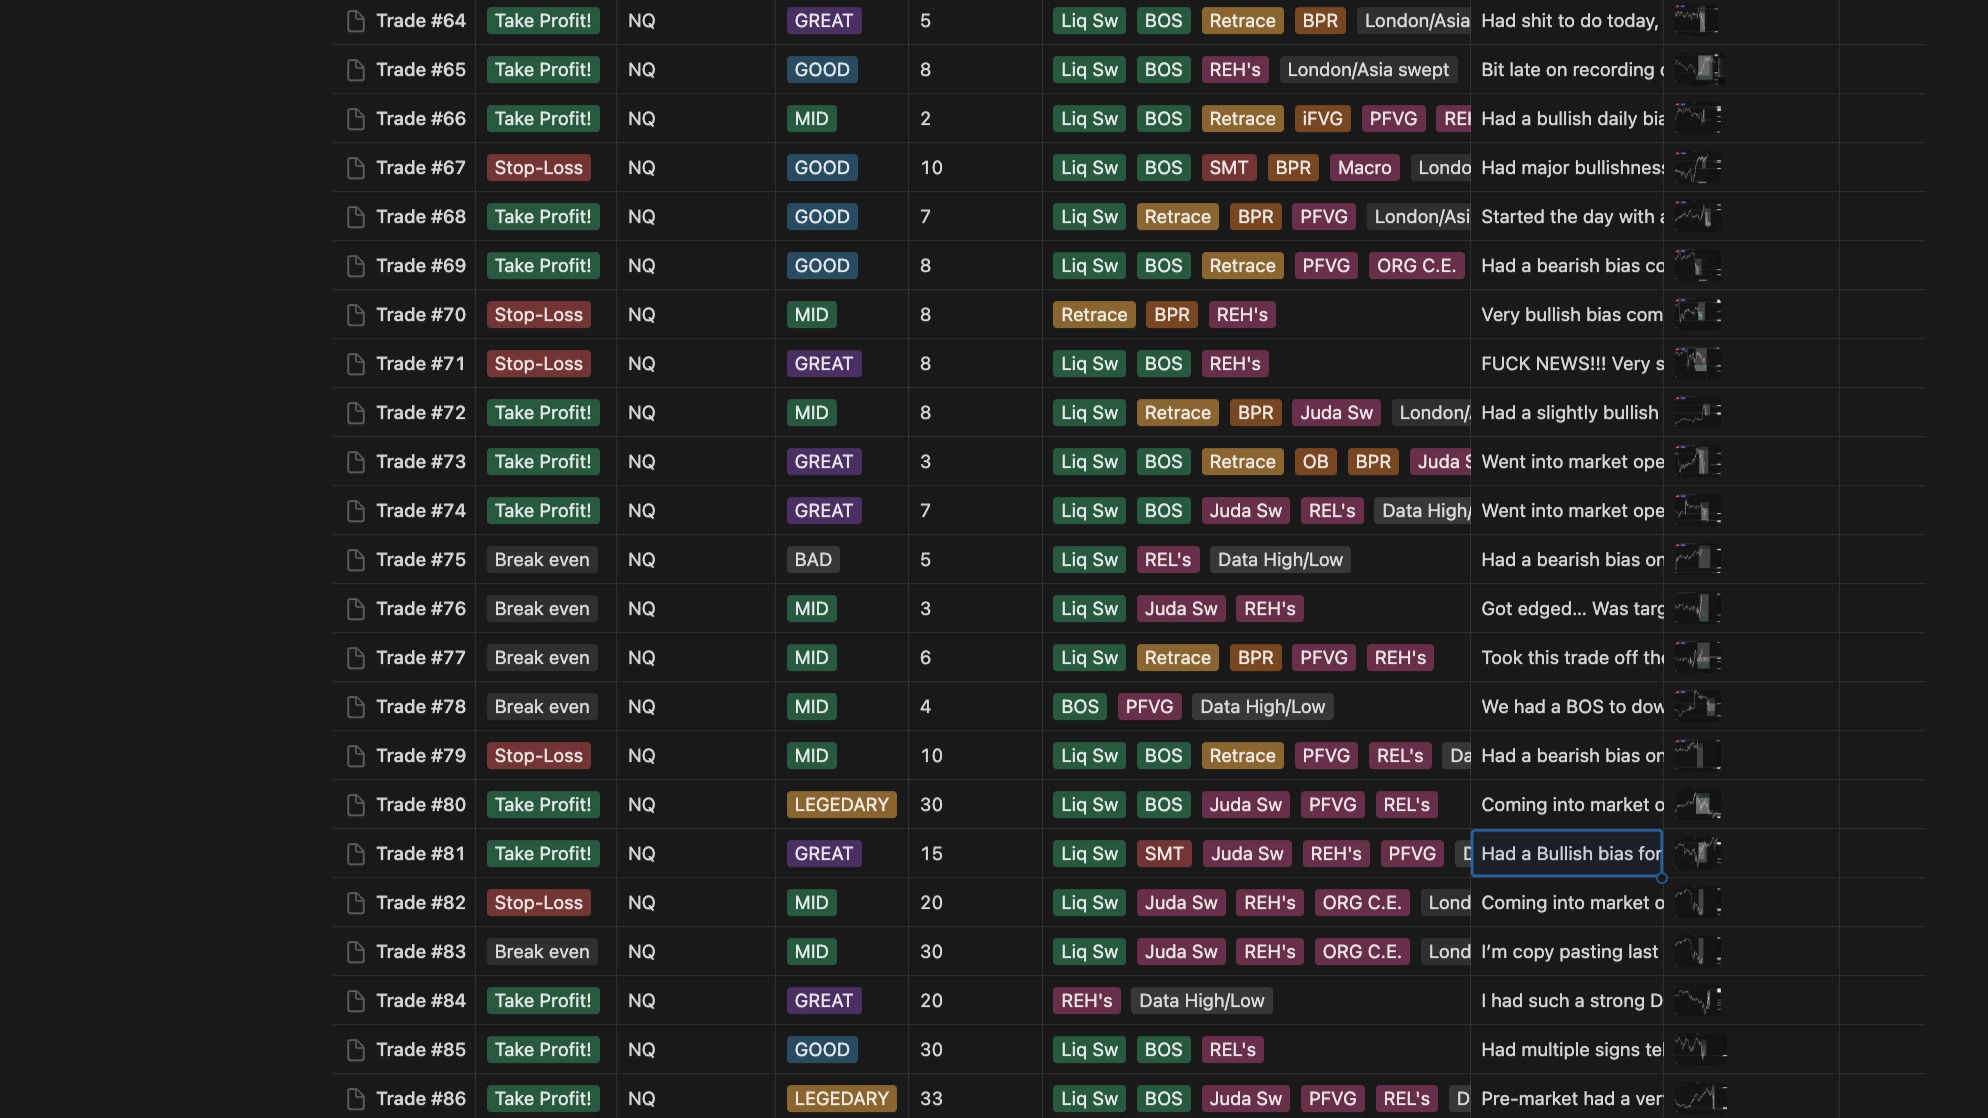Click the 'Had a Bullish bias for' notes cell
The image size is (1988, 1118).
point(1567,854)
